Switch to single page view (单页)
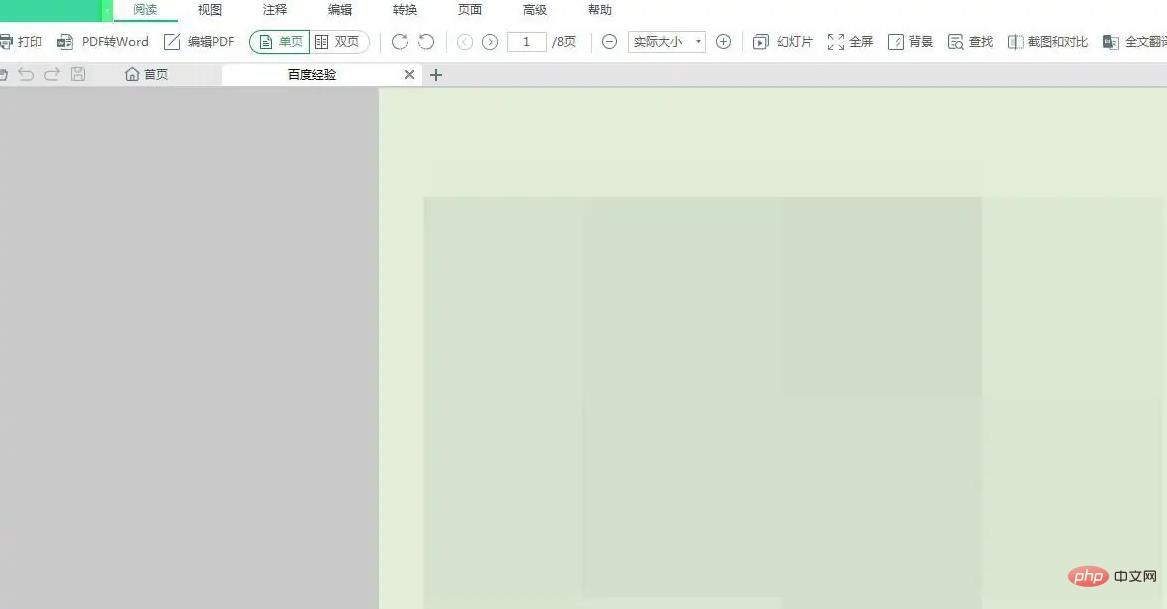The image size is (1167, 609). (x=280, y=42)
